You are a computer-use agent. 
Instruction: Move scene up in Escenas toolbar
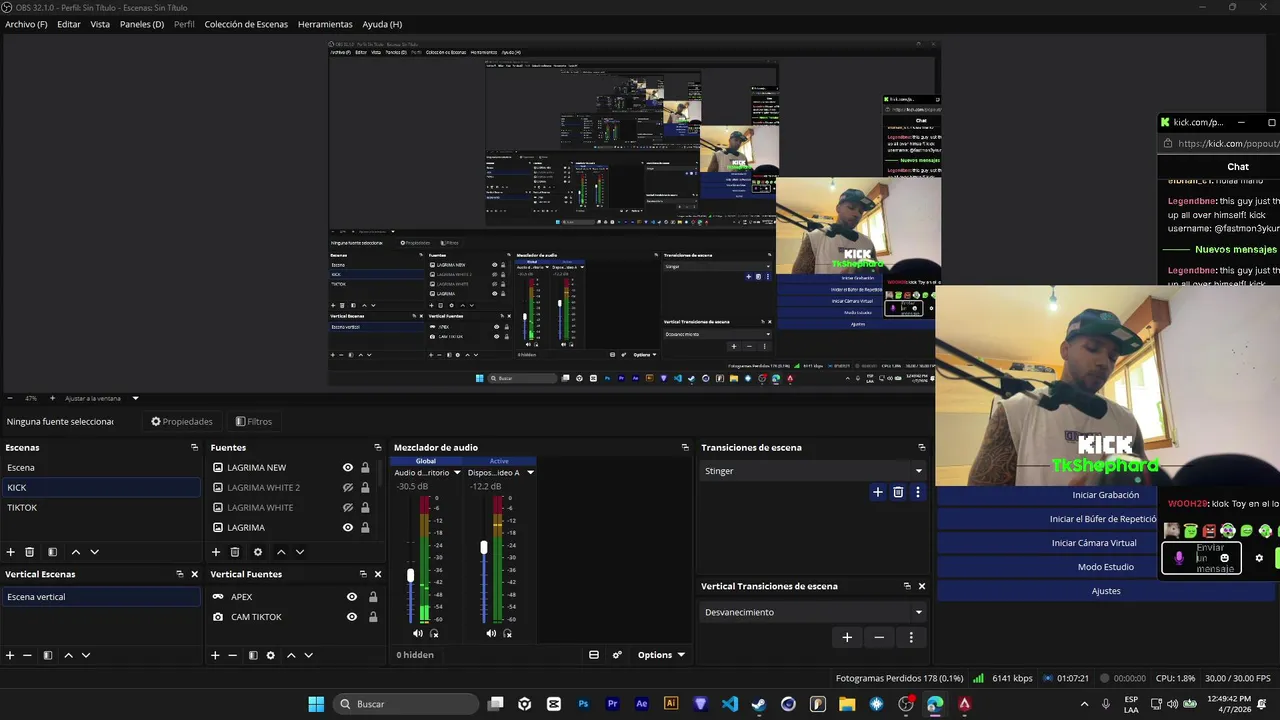(x=75, y=552)
